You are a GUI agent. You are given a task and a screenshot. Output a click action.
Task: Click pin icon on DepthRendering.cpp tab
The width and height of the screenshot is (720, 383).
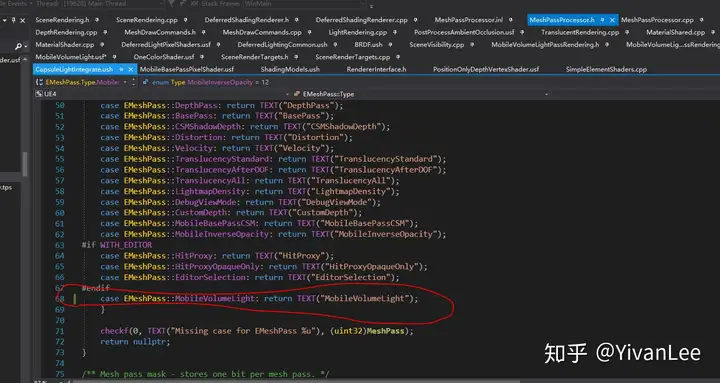[105, 33]
